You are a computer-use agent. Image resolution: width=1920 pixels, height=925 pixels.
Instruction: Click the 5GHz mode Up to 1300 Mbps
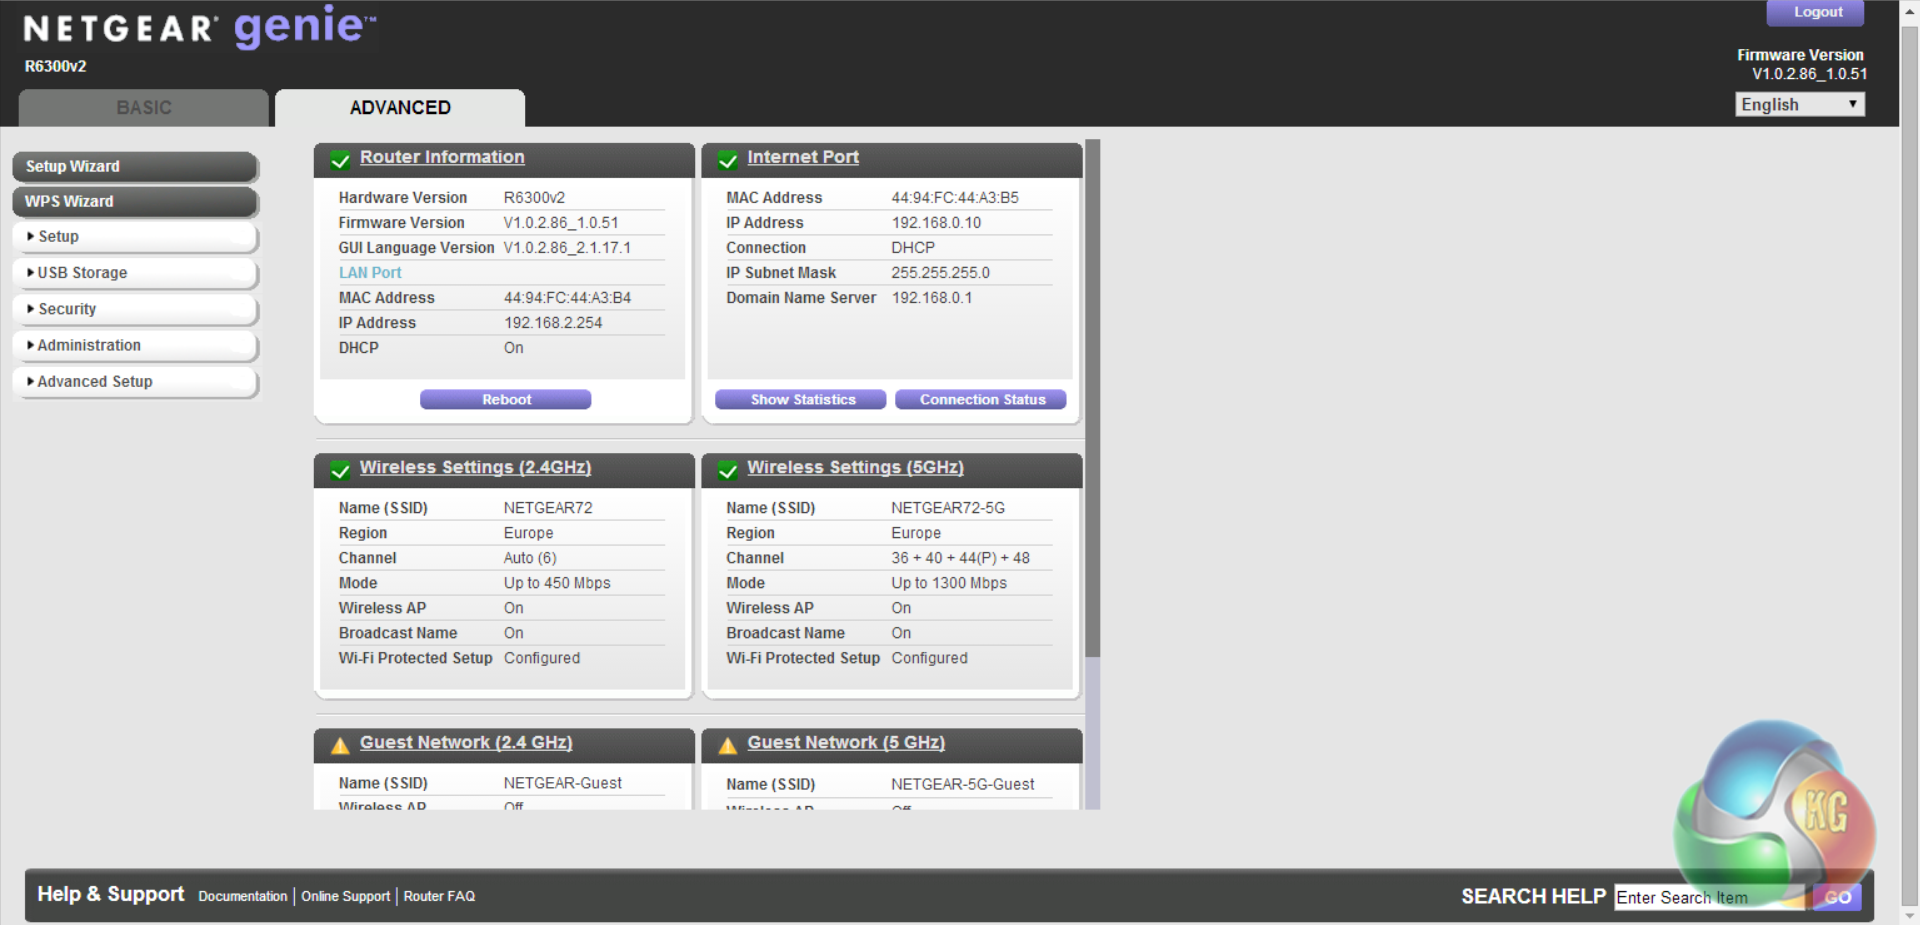[x=949, y=583]
